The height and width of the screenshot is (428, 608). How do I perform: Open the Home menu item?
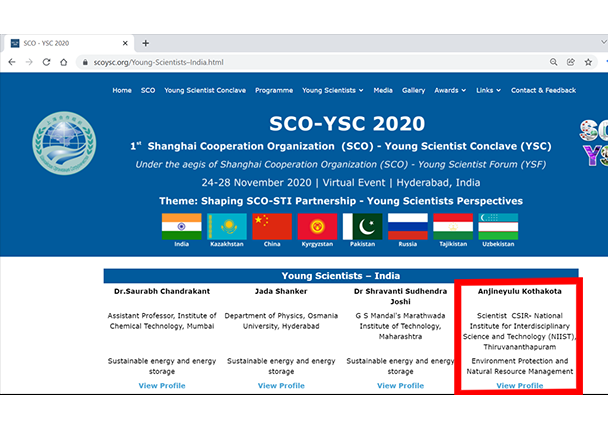click(122, 90)
